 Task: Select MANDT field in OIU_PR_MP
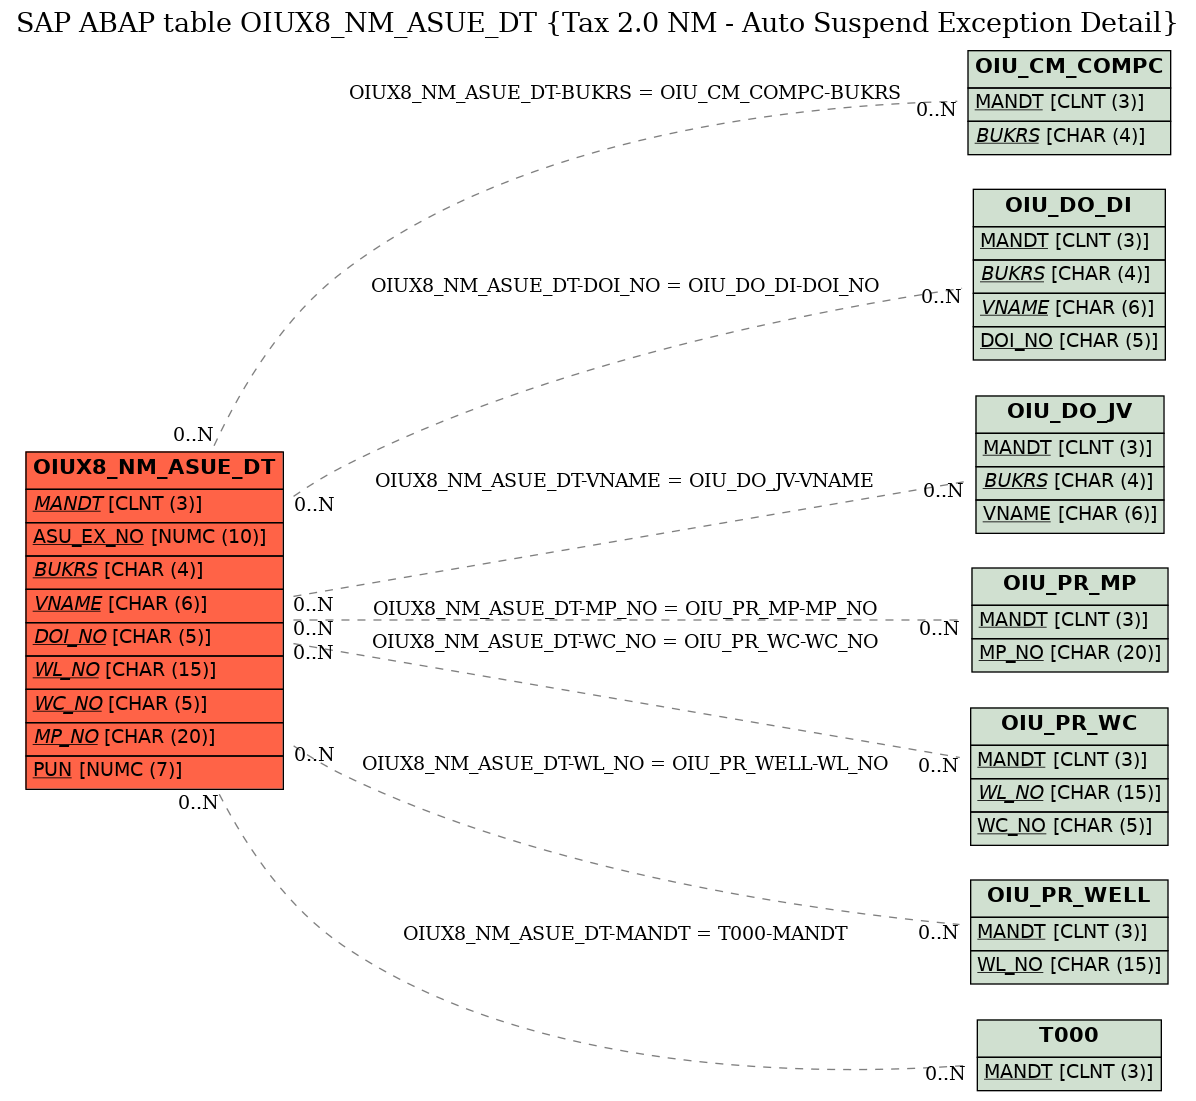[x=1069, y=621]
